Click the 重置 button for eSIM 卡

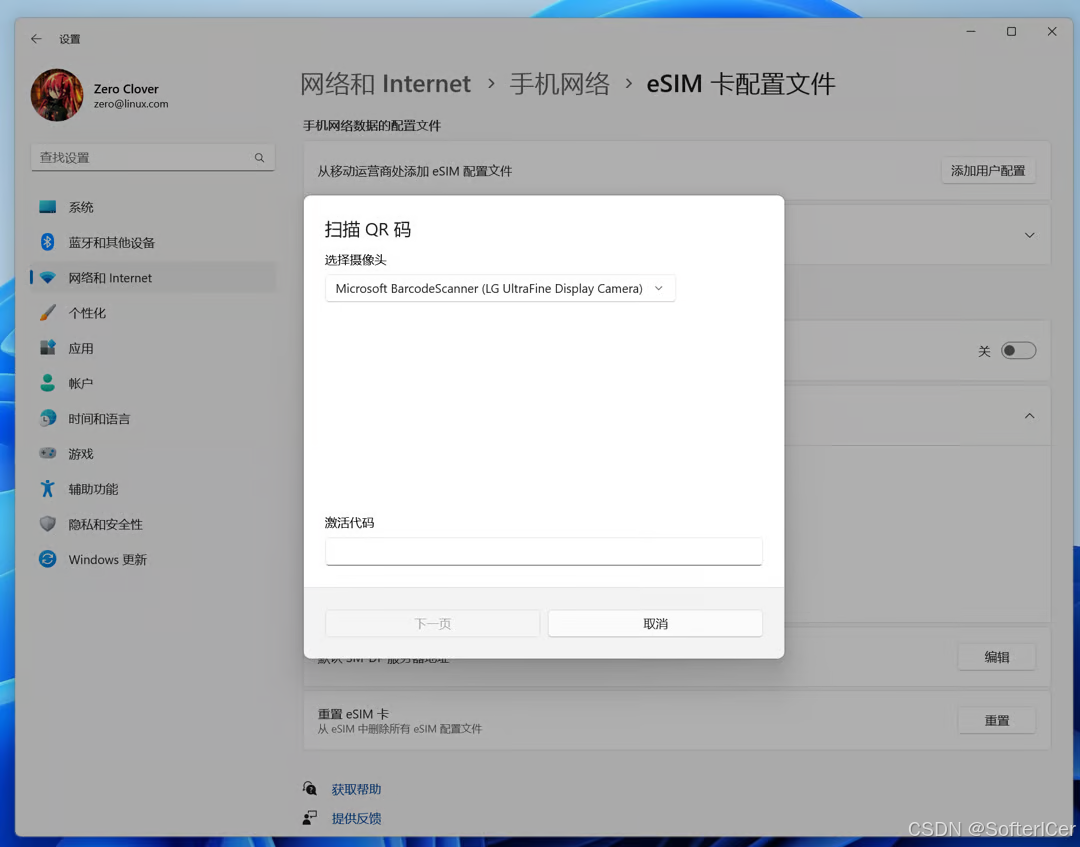pyautogui.click(x=997, y=720)
